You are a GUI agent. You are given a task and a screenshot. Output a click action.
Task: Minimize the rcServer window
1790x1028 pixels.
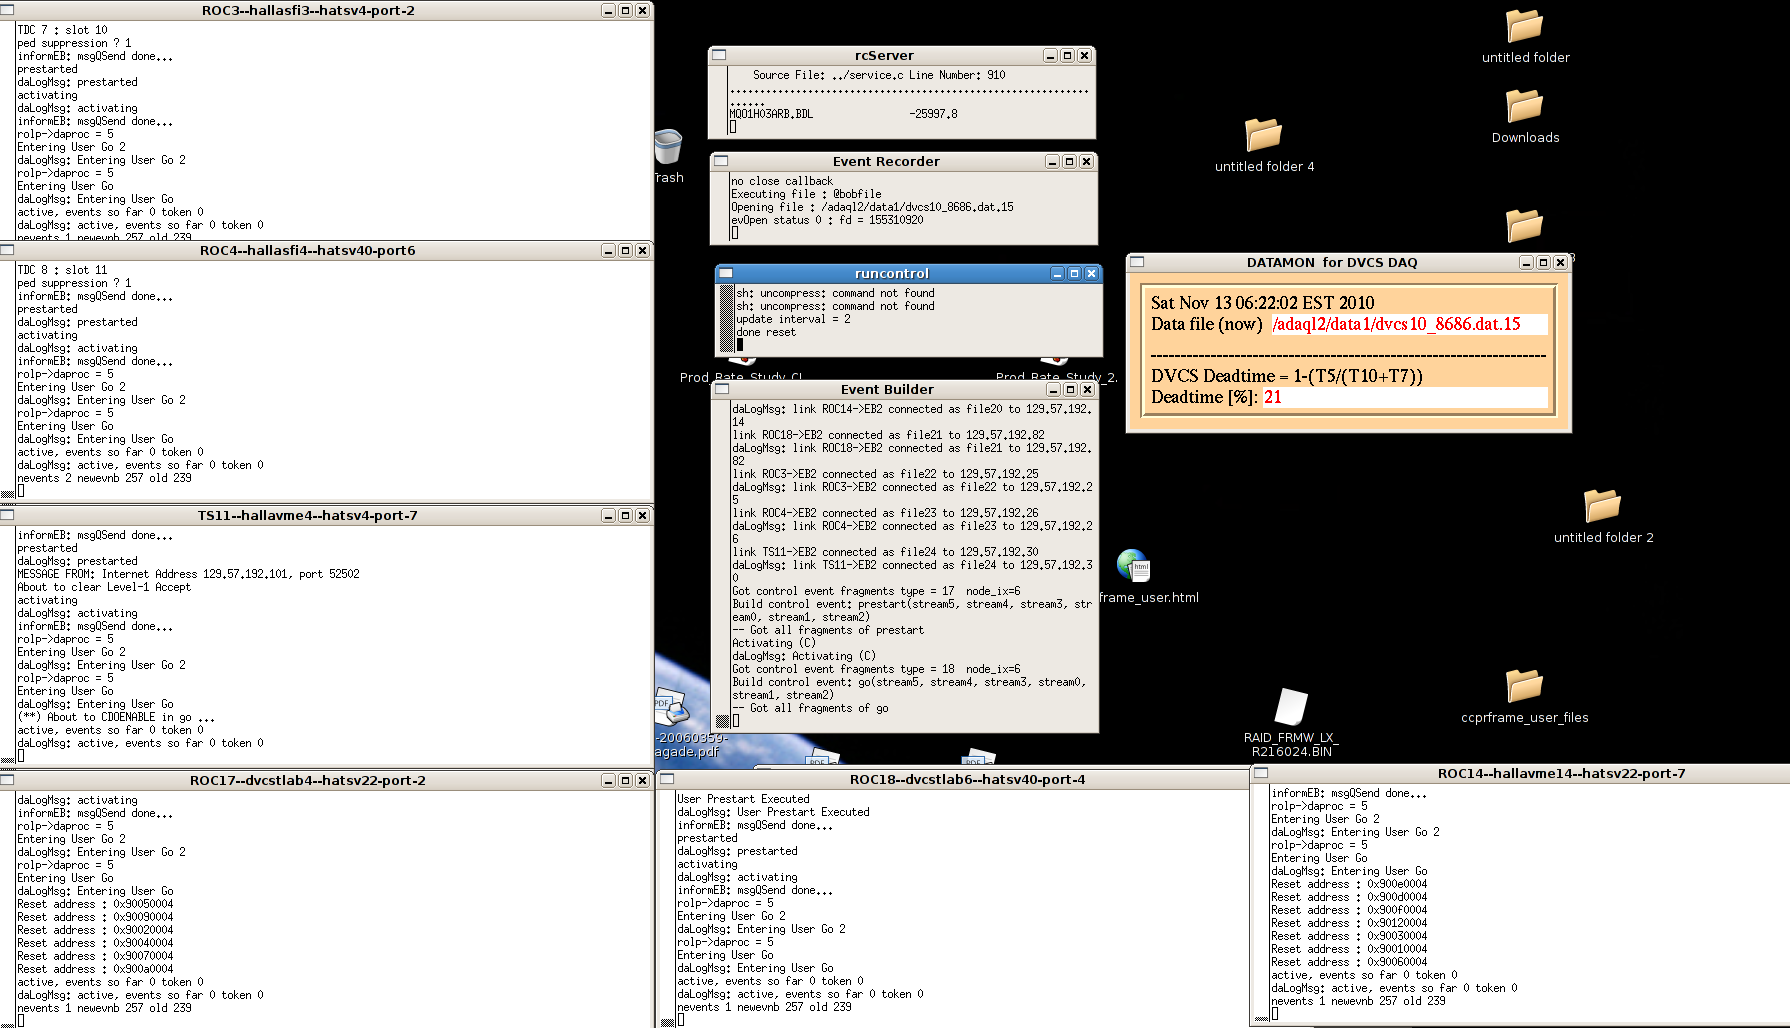click(x=1050, y=56)
